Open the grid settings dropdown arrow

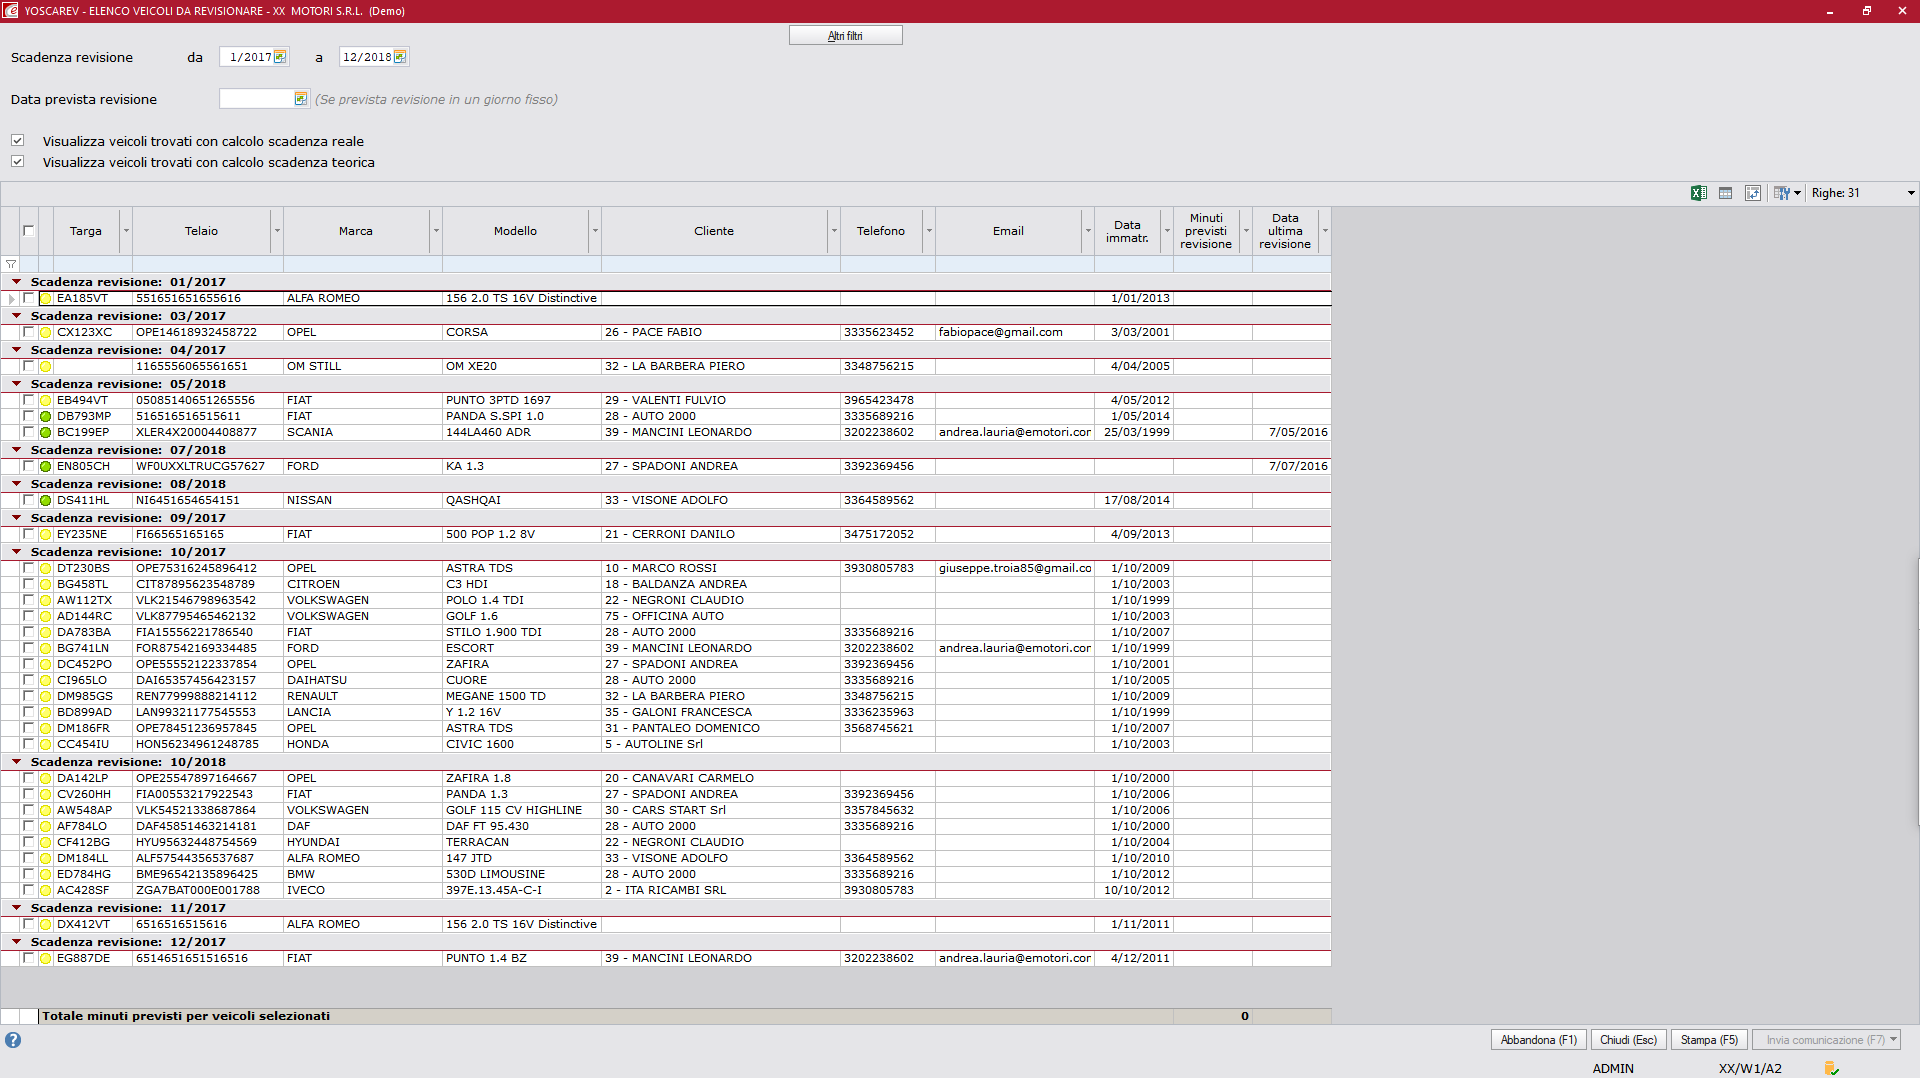point(1797,193)
